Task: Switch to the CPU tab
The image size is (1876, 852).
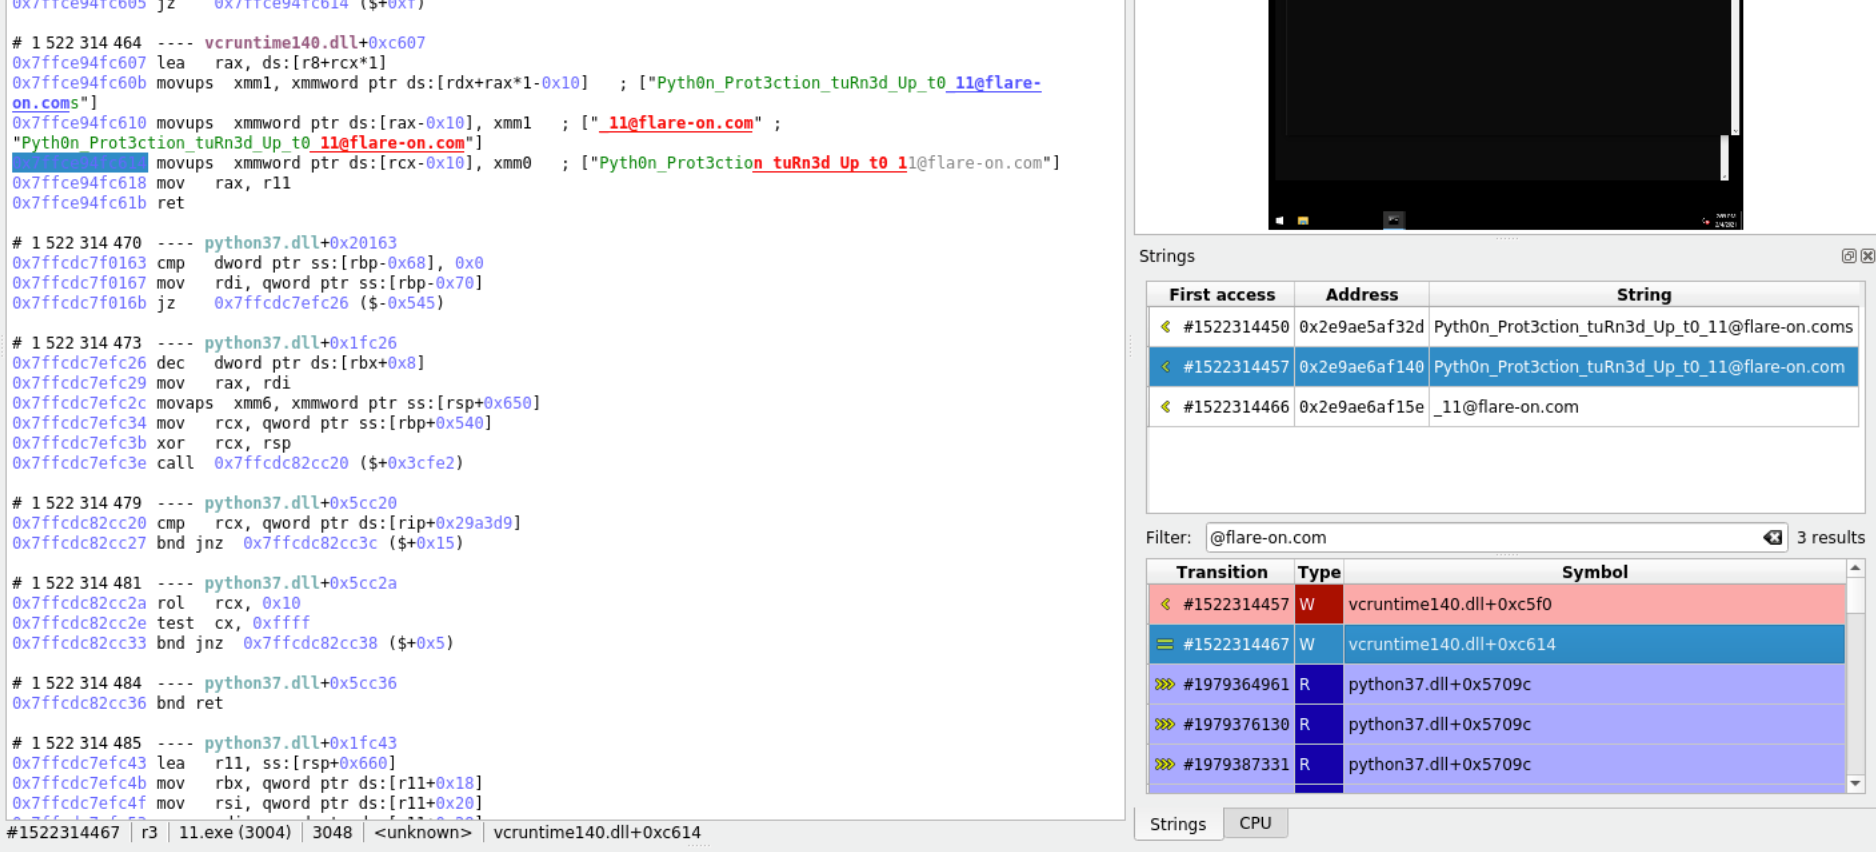Action: 1255,823
